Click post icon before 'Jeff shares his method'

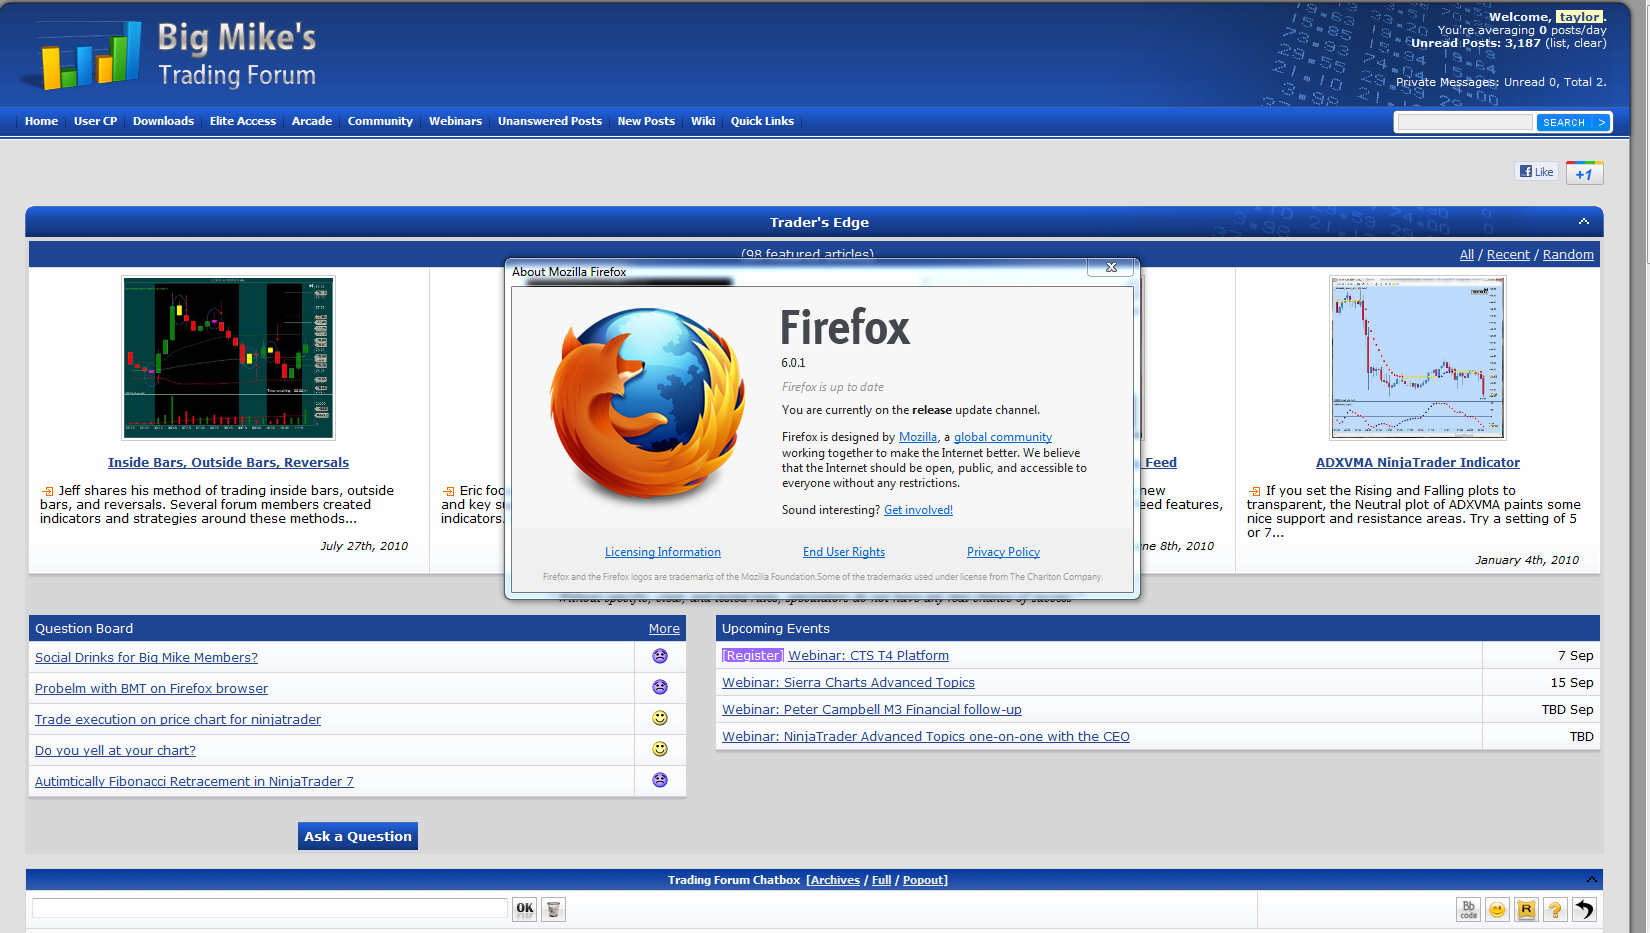point(48,491)
